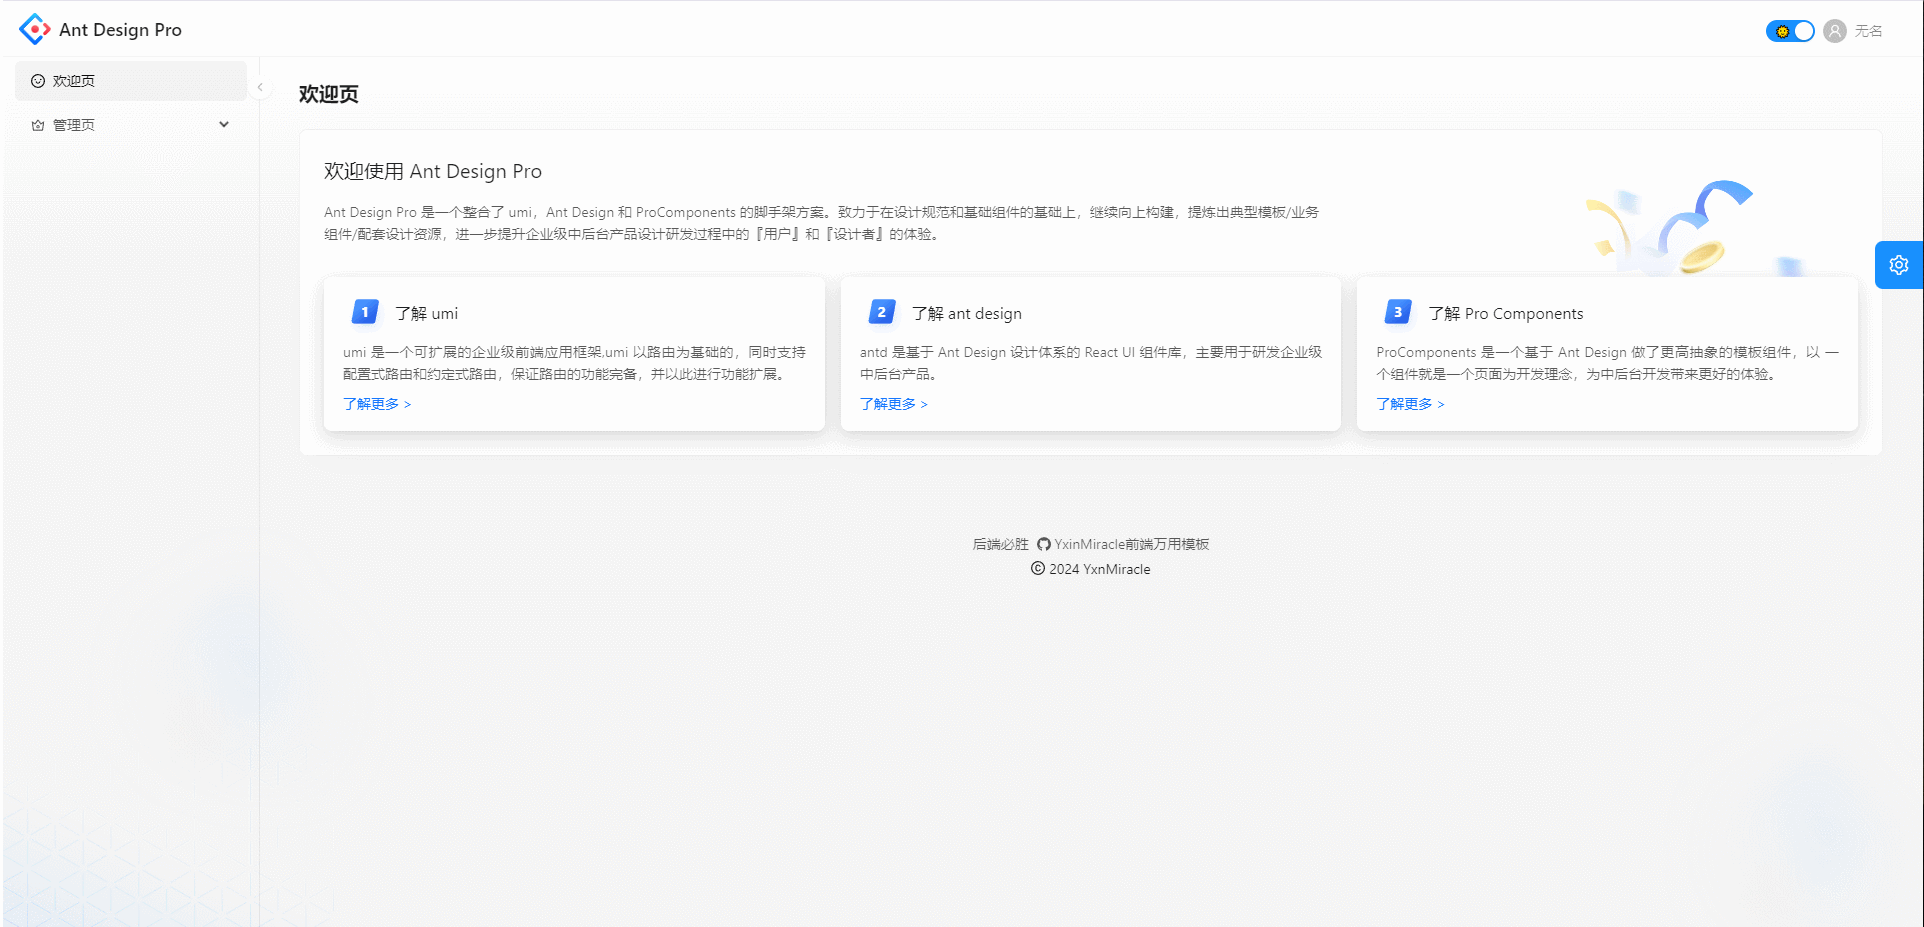Click the smiley icon beside 欢迎页

38,81
